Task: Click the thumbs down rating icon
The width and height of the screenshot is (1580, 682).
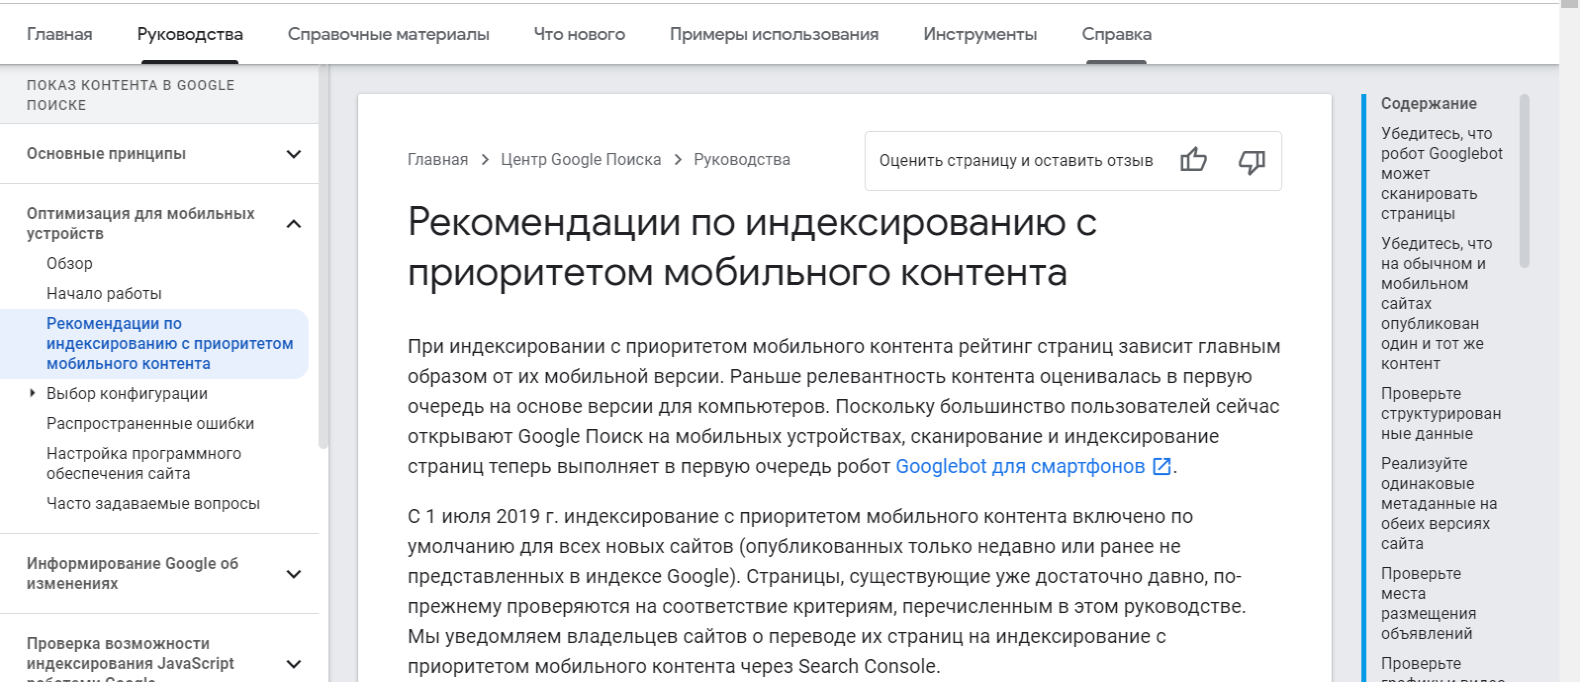Action: pos(1251,161)
